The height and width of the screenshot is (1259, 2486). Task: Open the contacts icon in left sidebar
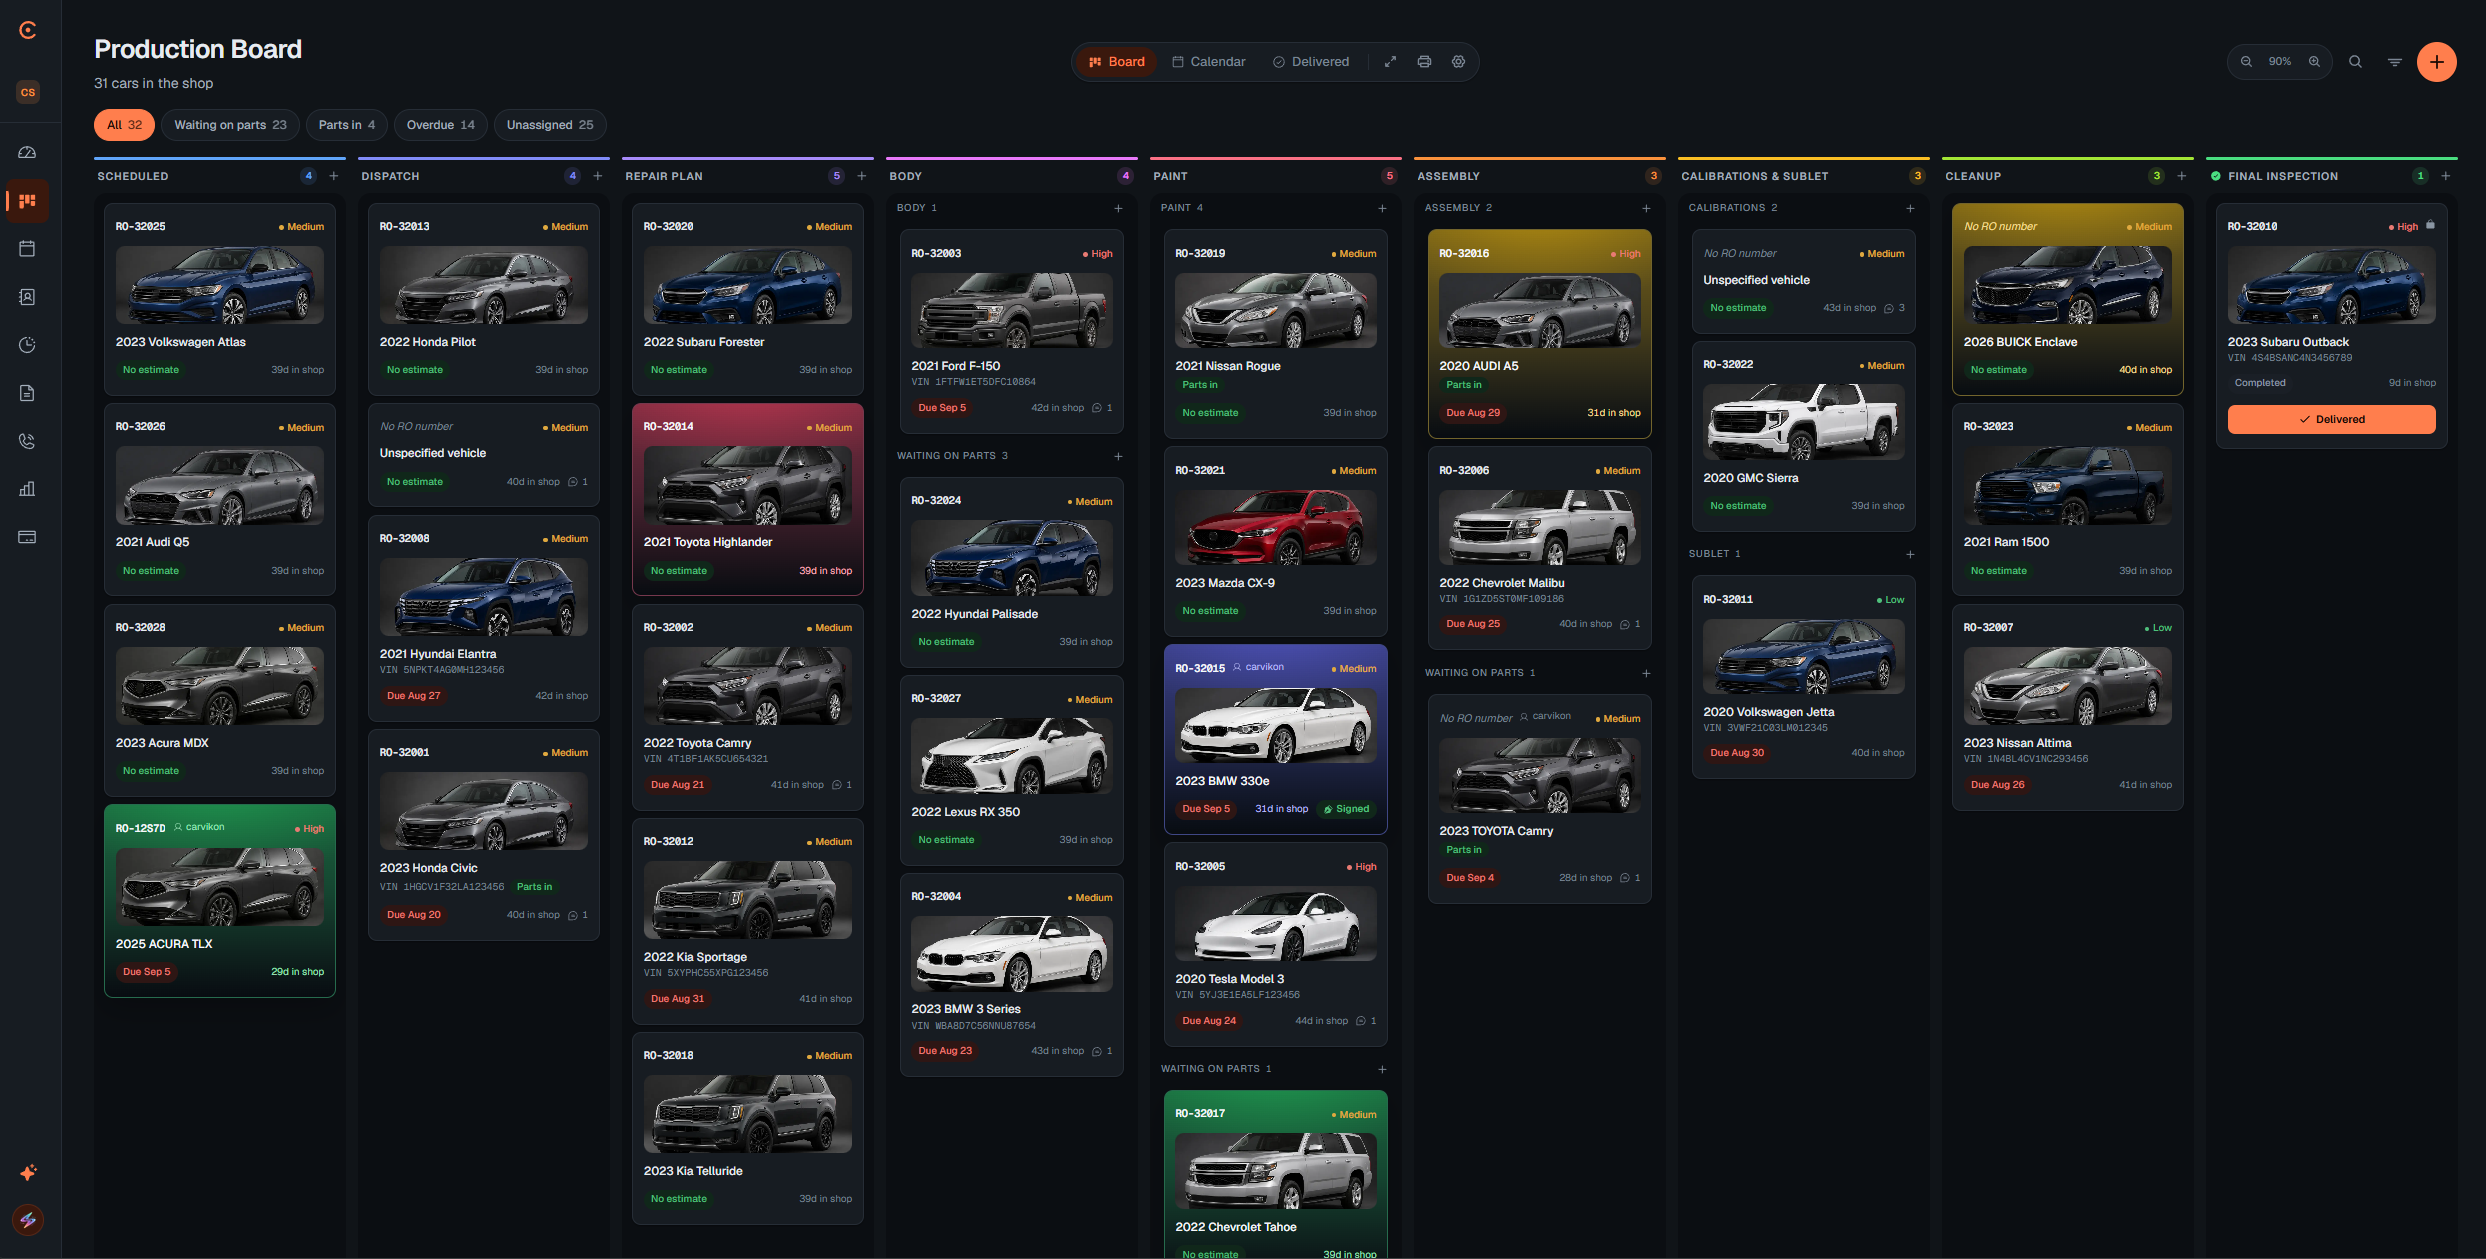click(27, 297)
